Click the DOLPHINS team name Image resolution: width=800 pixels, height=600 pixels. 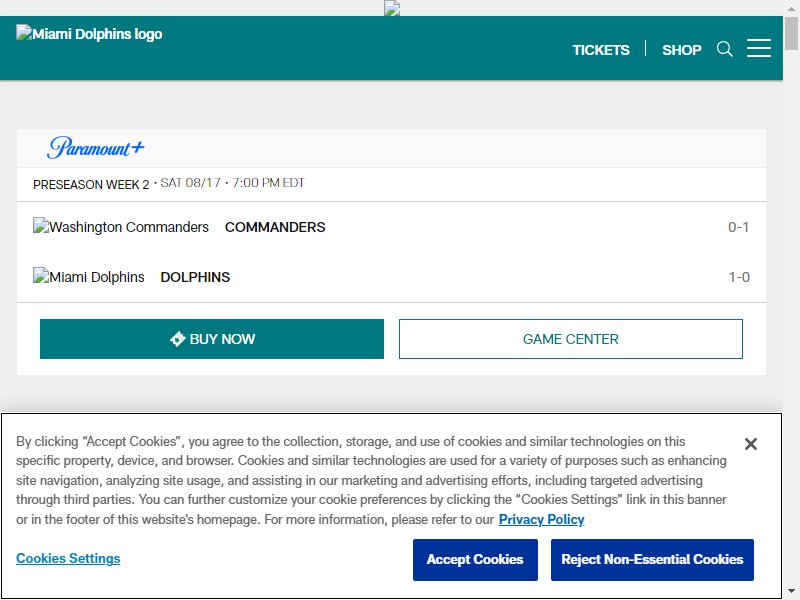coord(195,277)
